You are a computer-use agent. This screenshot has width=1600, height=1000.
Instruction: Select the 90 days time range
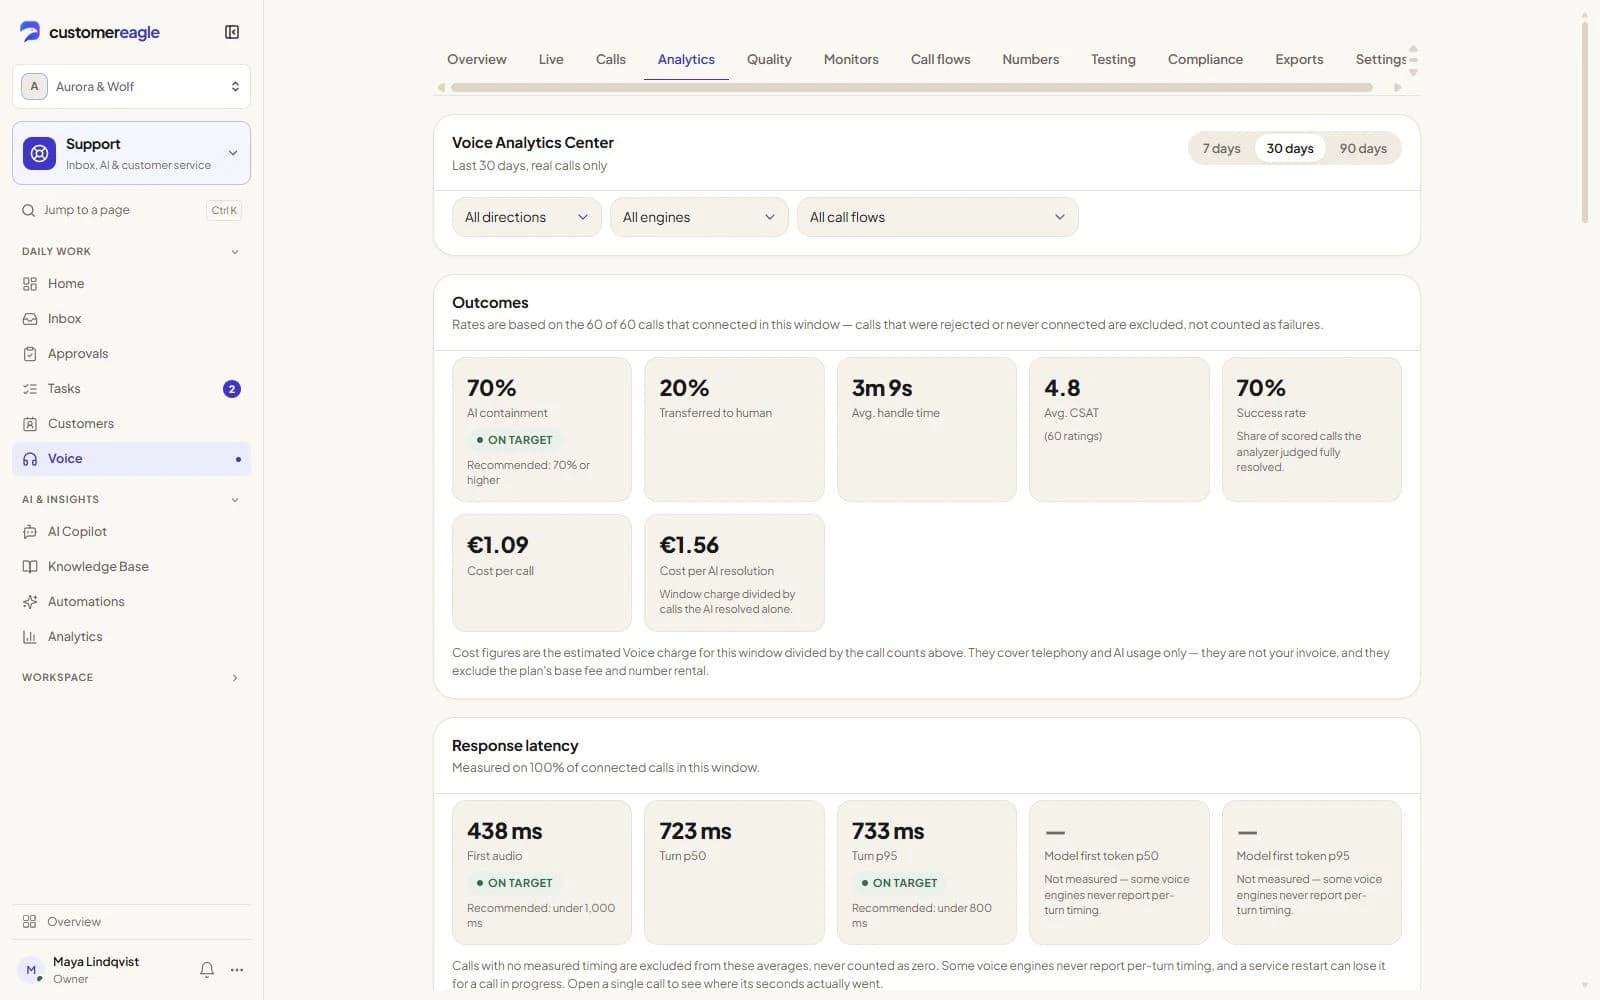pos(1363,149)
